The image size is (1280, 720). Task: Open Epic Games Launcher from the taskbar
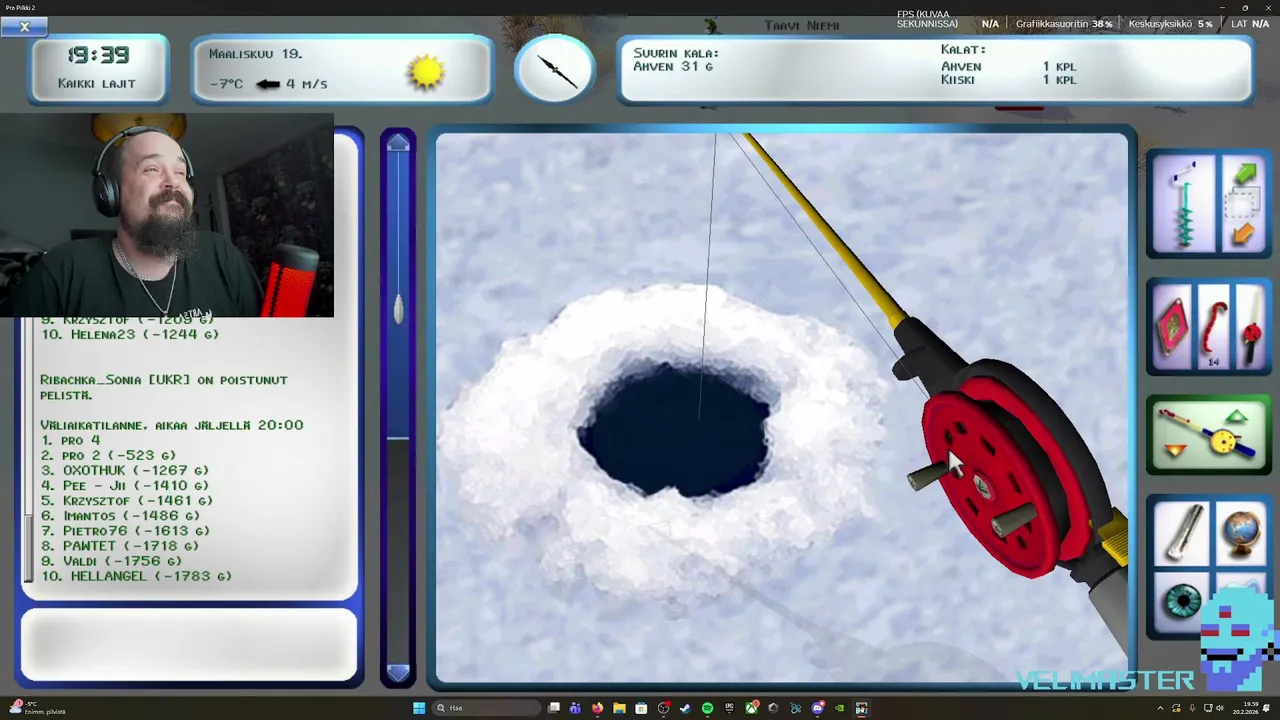[729, 708]
